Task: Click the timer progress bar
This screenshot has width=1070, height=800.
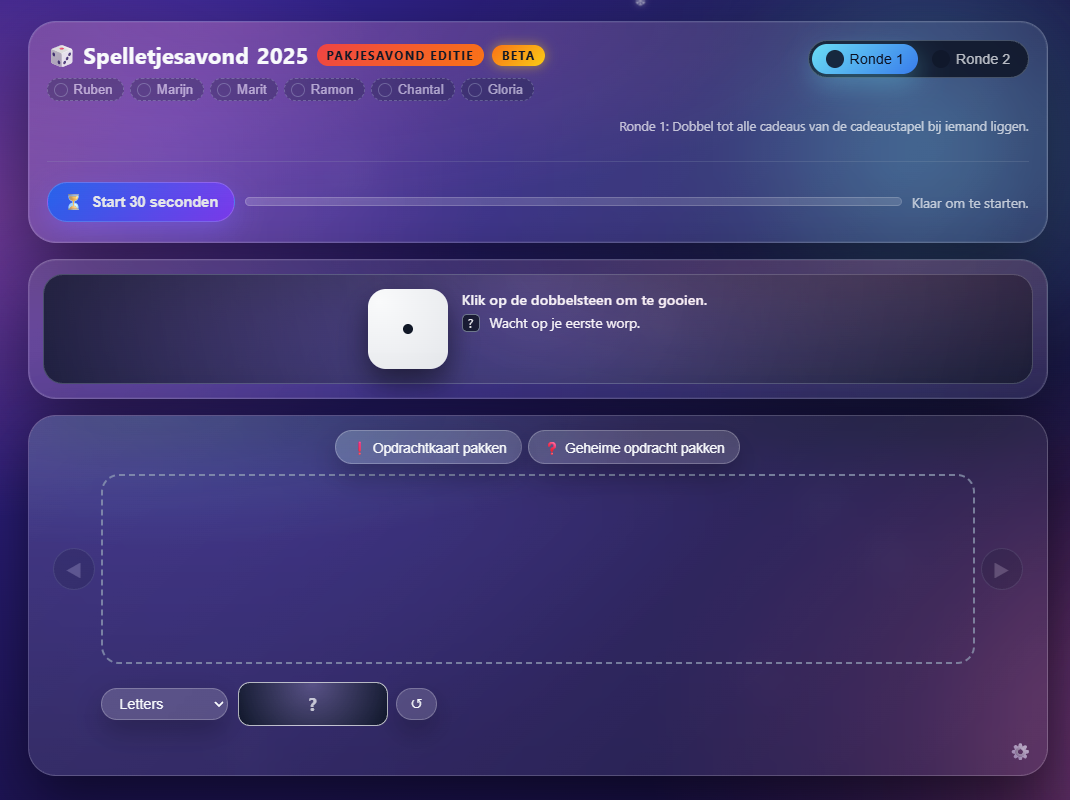Action: point(573,202)
